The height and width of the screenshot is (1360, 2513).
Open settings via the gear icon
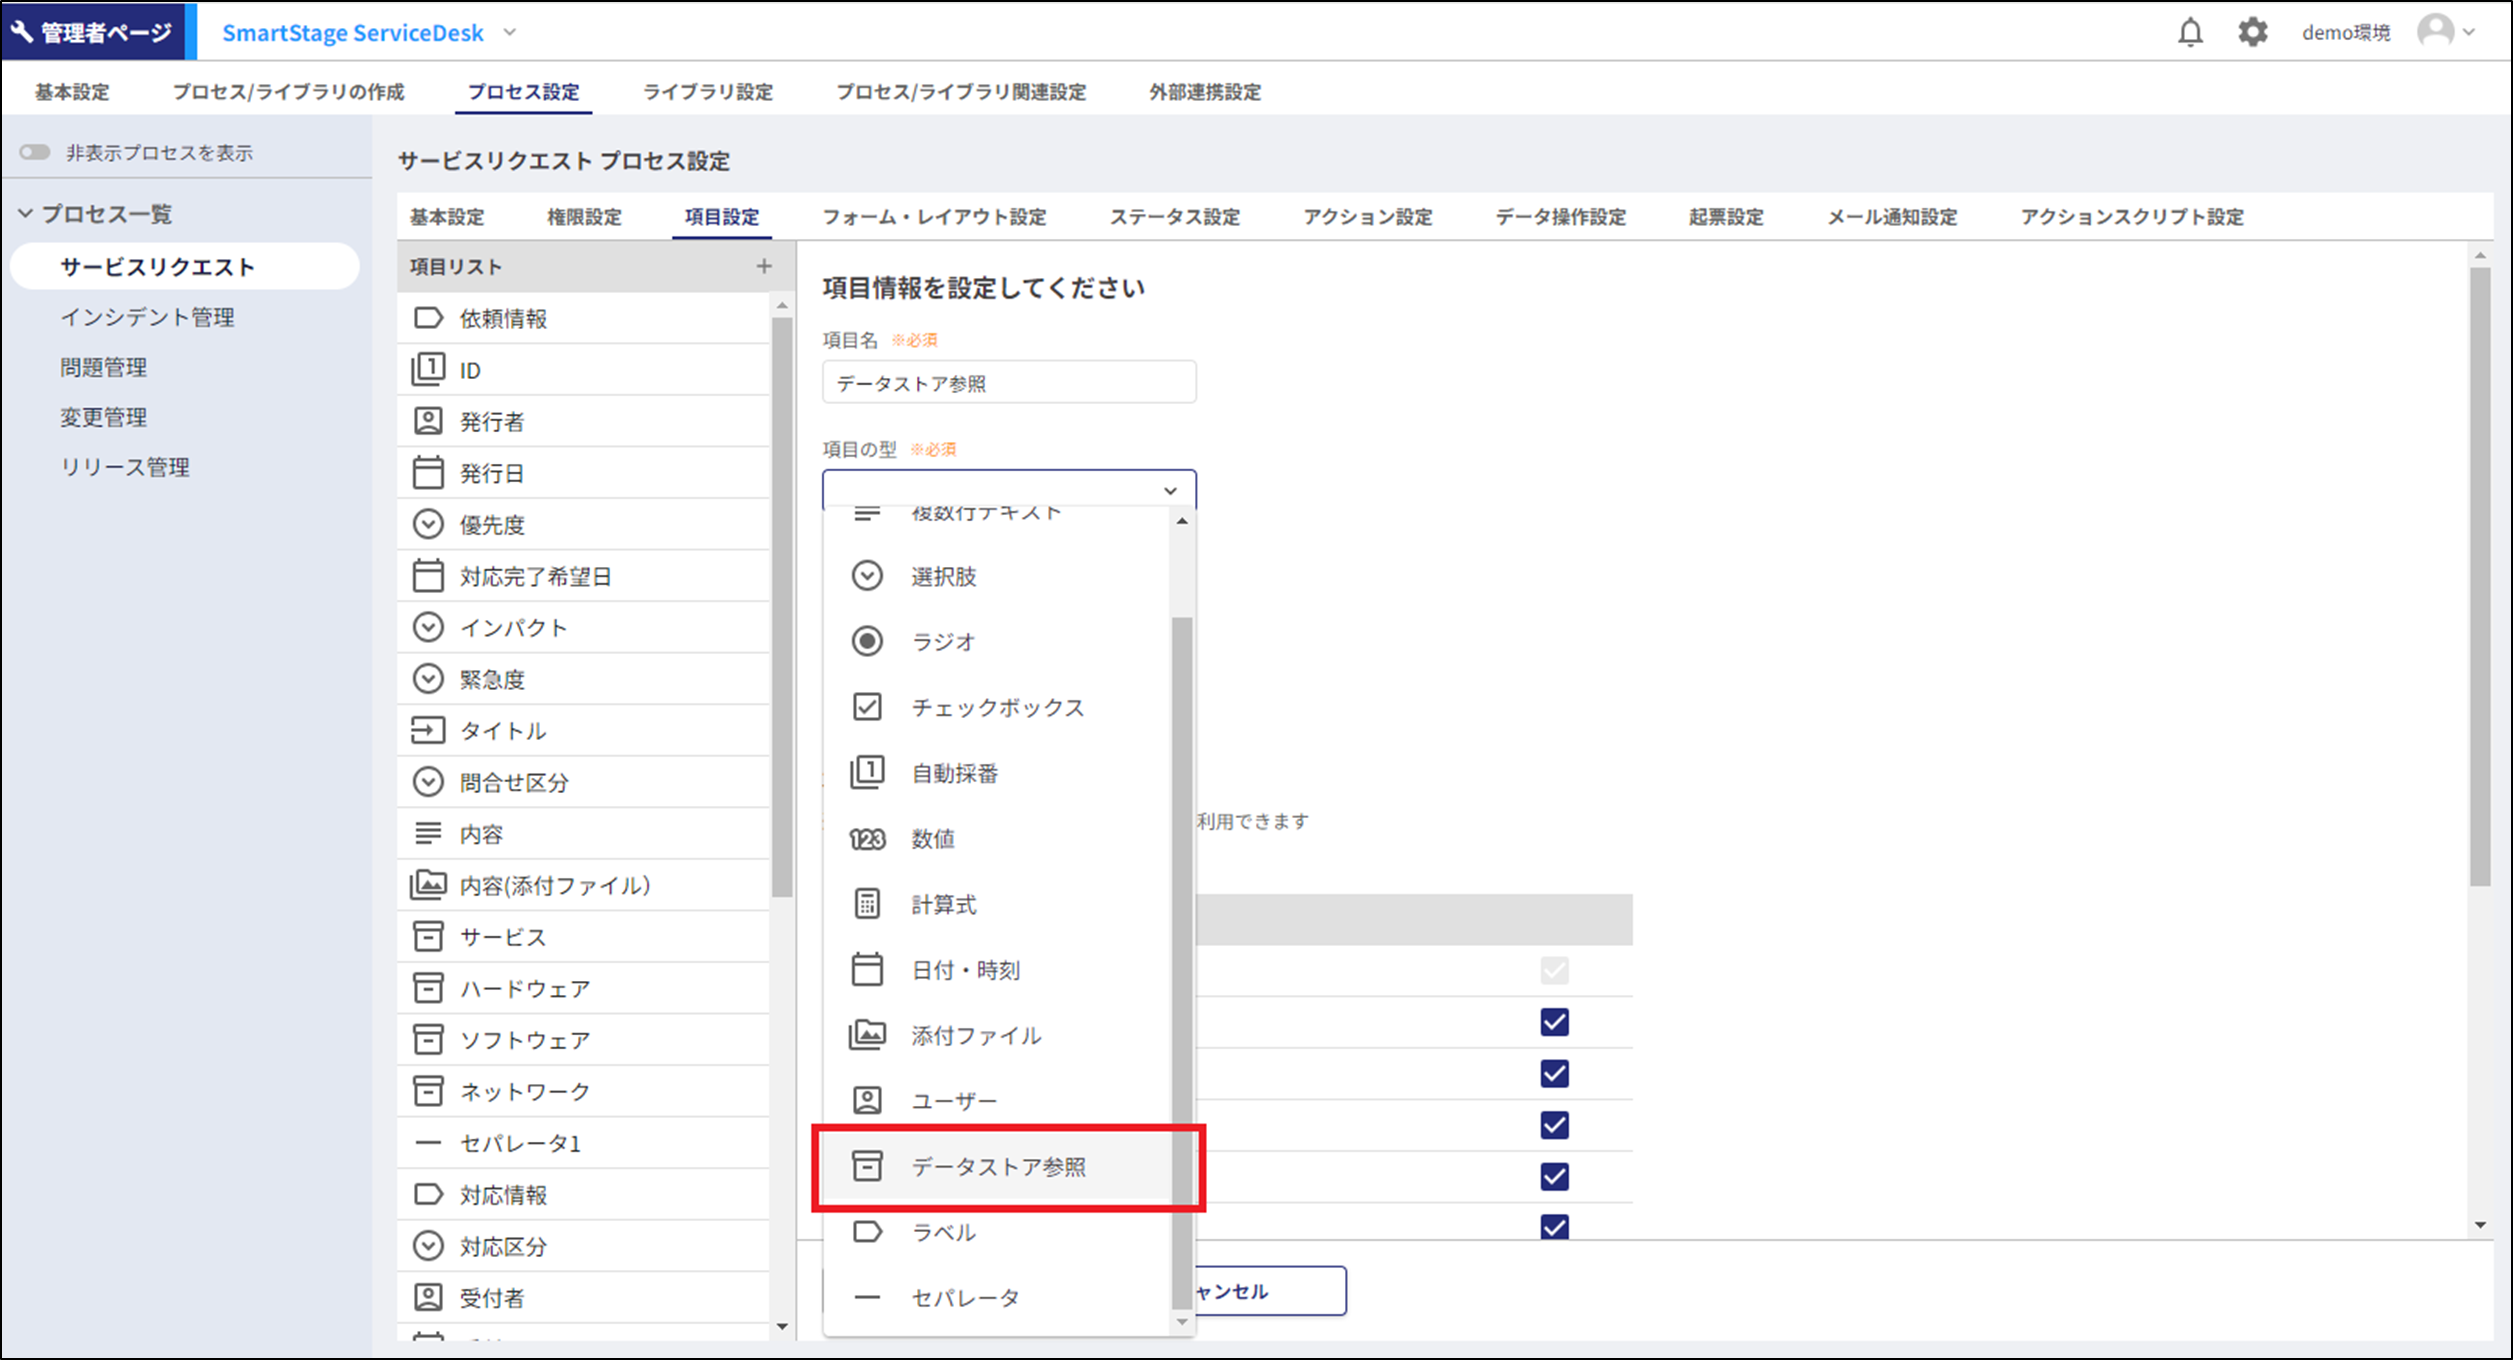[x=2252, y=32]
